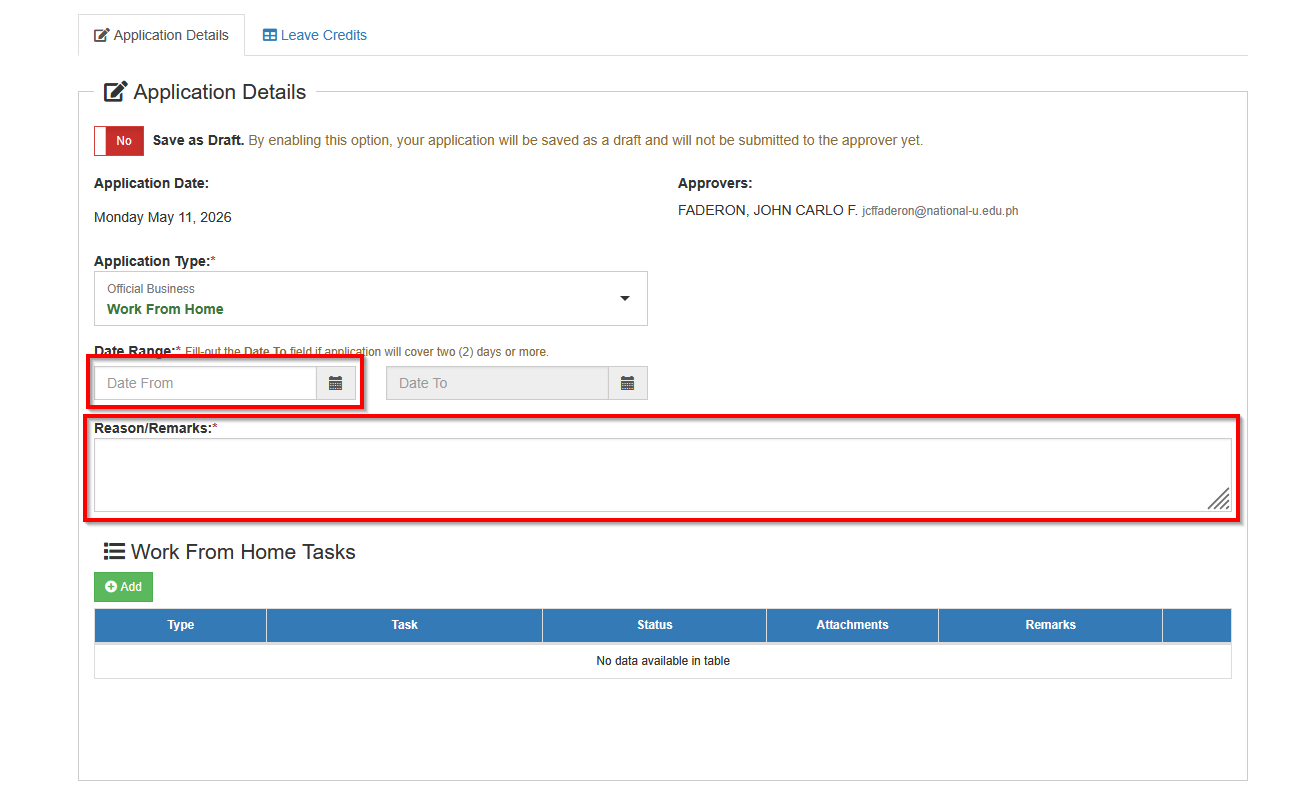
Task: Click the Work From Home Tasks heading
Action: tap(230, 552)
